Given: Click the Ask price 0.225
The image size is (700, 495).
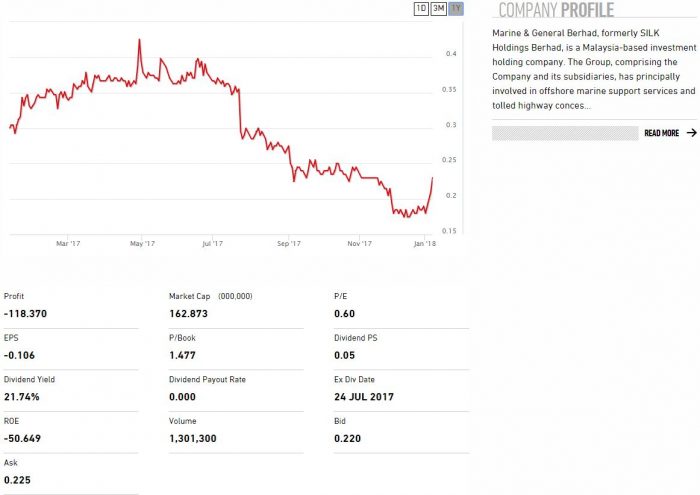Looking at the screenshot, I should point(17,480).
